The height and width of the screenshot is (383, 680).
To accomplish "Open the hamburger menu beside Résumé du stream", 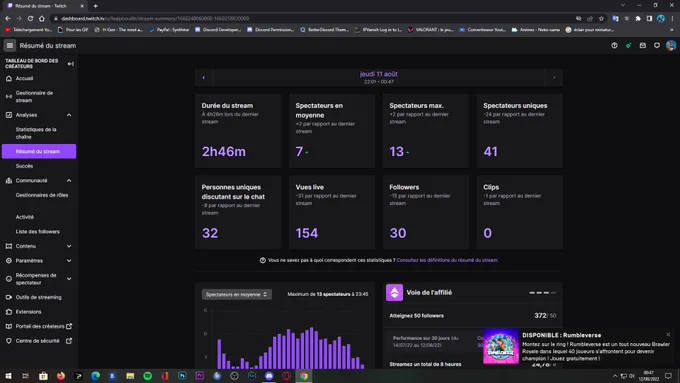I will point(10,46).
